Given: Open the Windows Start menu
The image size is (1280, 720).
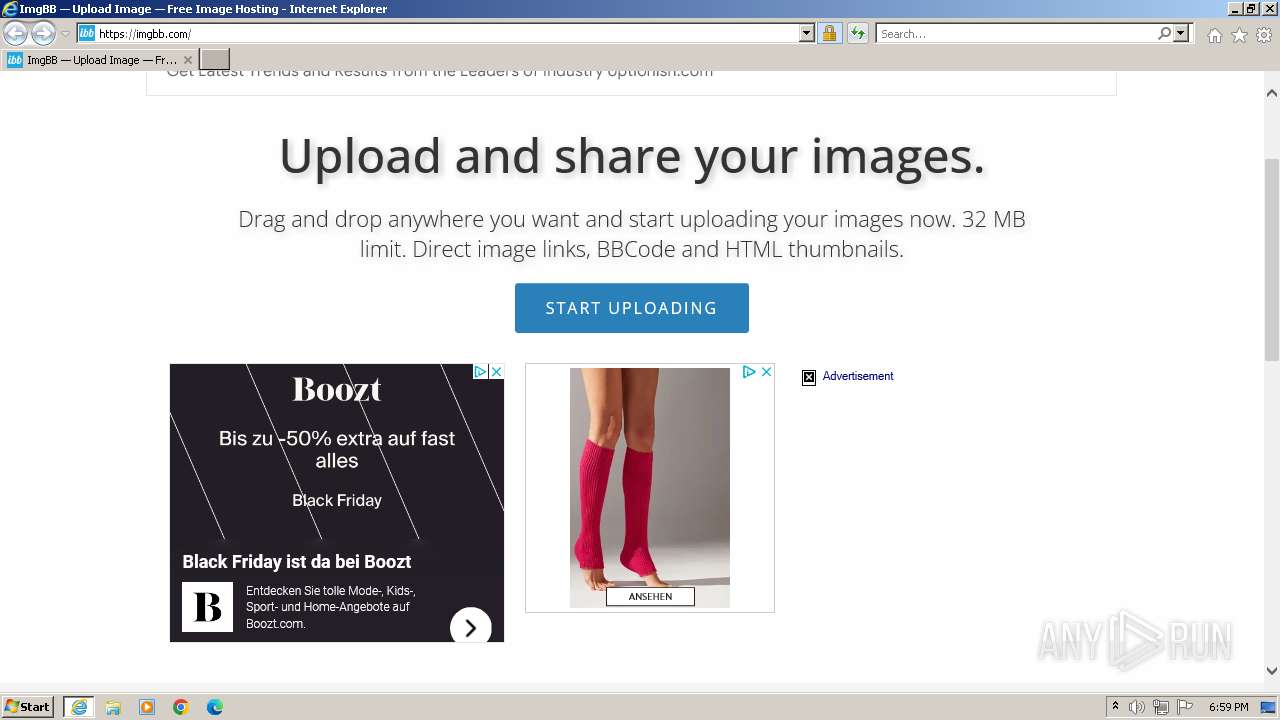Looking at the screenshot, I should click(x=27, y=707).
